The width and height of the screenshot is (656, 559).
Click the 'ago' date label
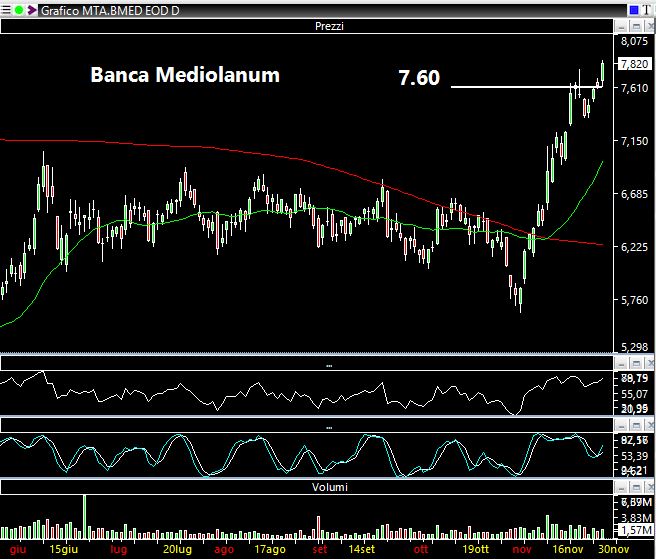(x=224, y=549)
